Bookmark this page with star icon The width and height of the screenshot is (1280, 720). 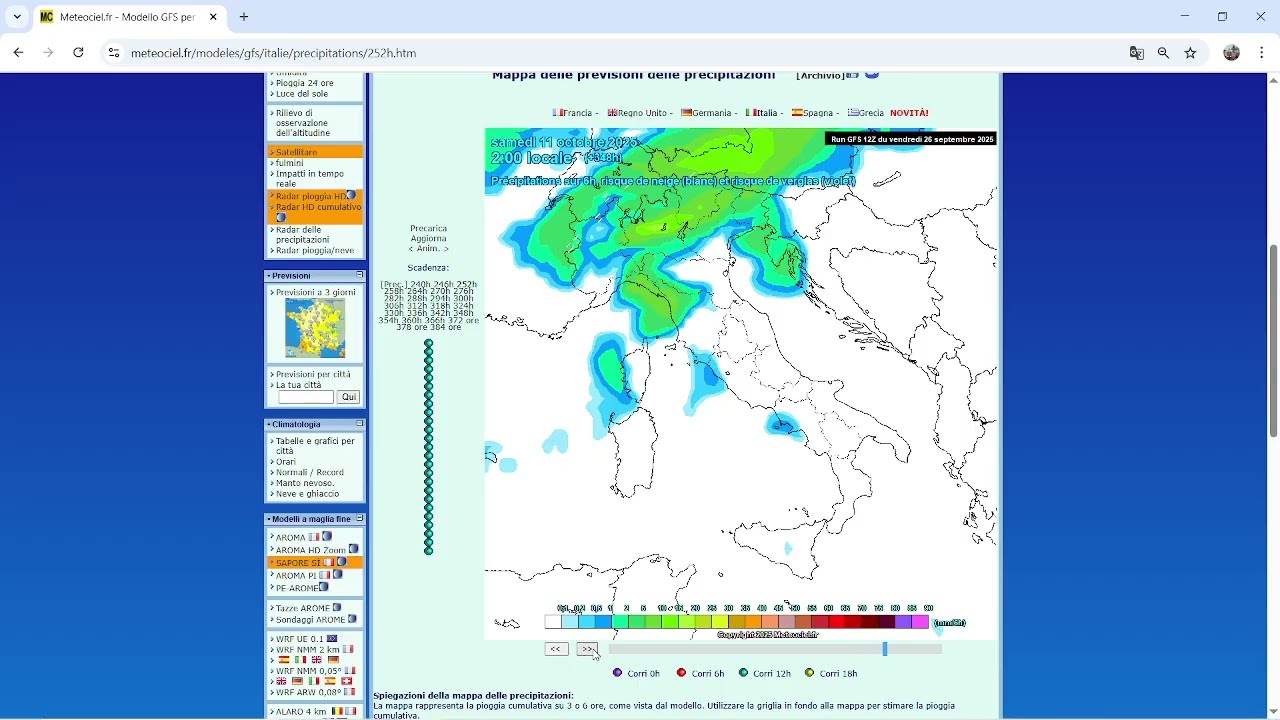point(1190,53)
